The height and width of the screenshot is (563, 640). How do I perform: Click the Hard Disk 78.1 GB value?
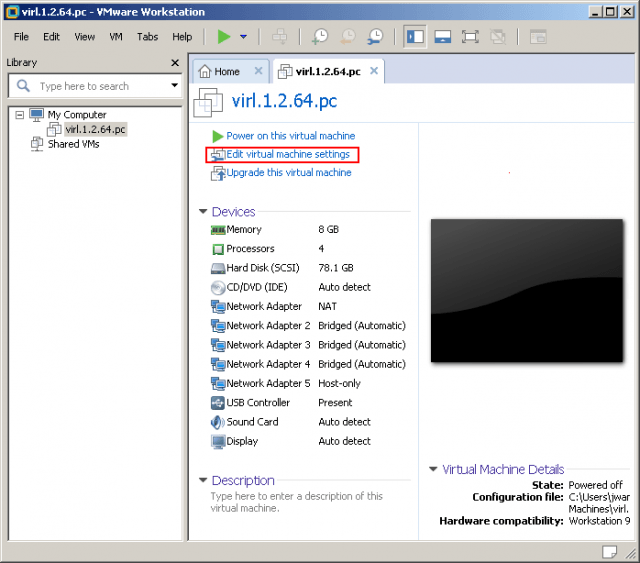coord(336,268)
